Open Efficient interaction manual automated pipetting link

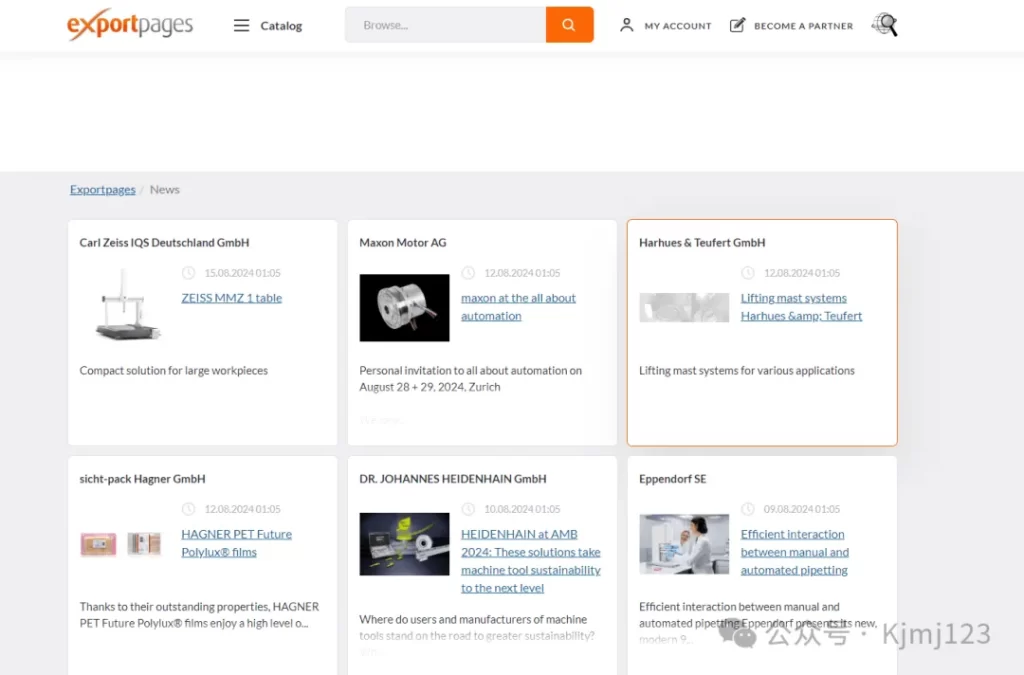point(795,552)
